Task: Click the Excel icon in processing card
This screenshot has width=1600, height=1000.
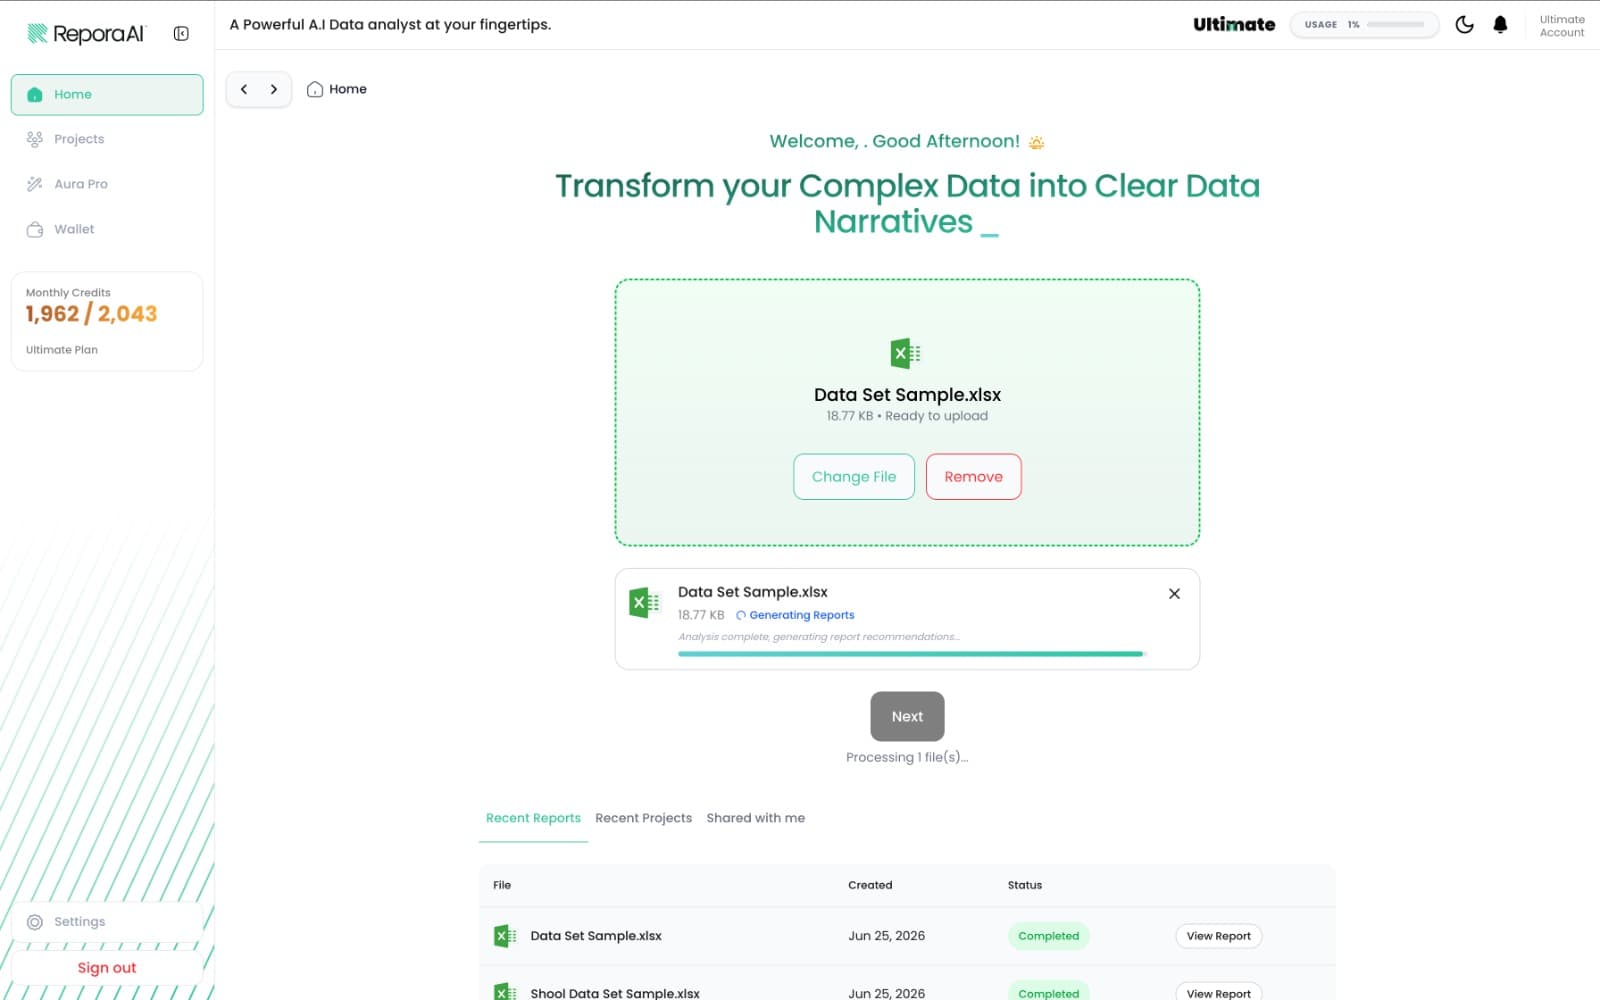Action: point(645,603)
